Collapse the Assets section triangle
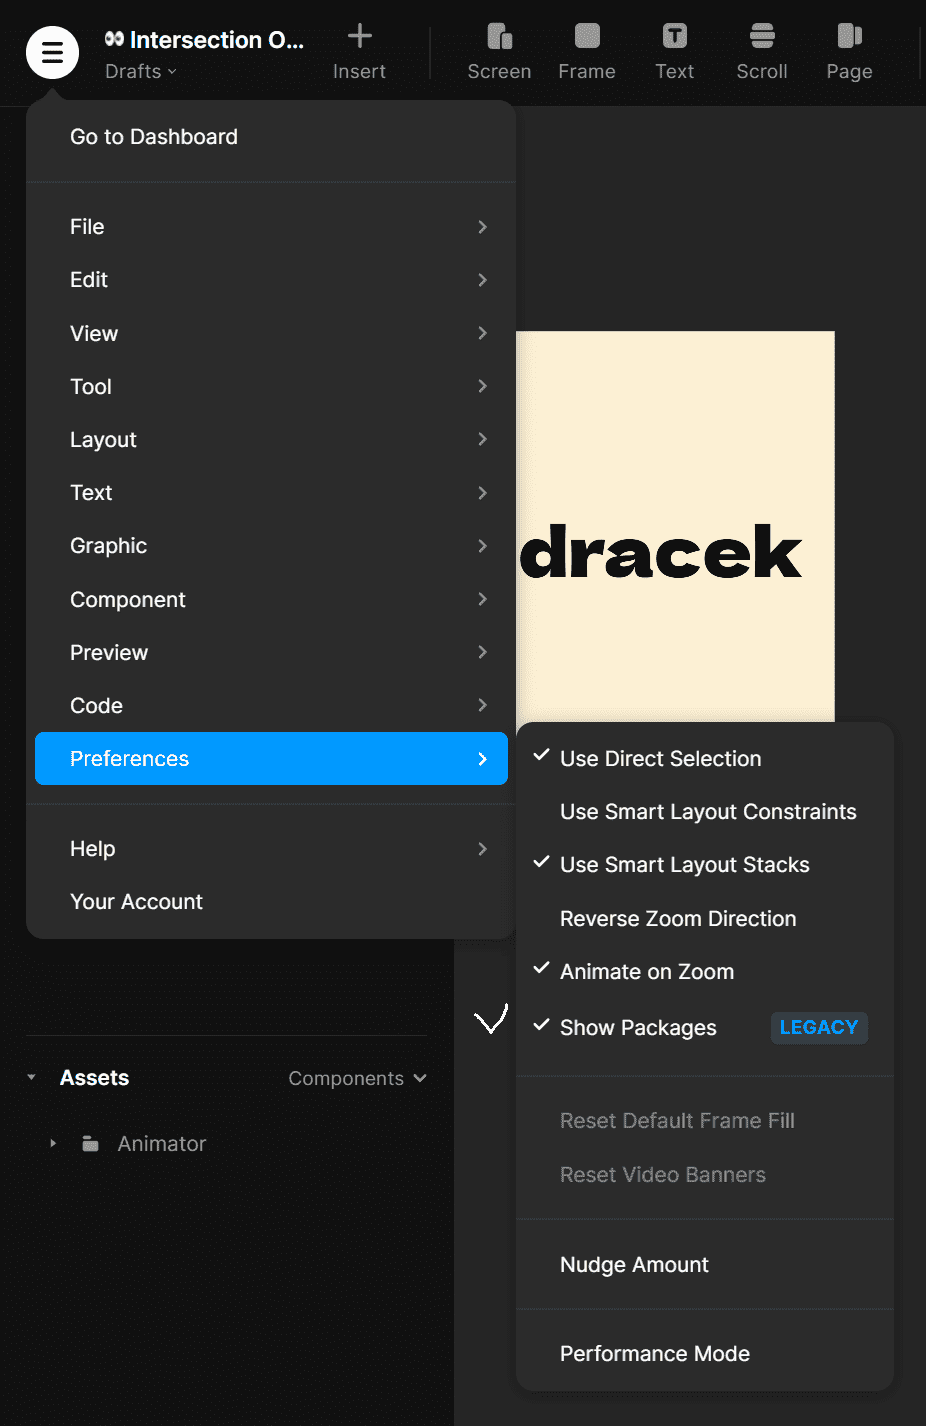The width and height of the screenshot is (926, 1426). click(x=31, y=1078)
